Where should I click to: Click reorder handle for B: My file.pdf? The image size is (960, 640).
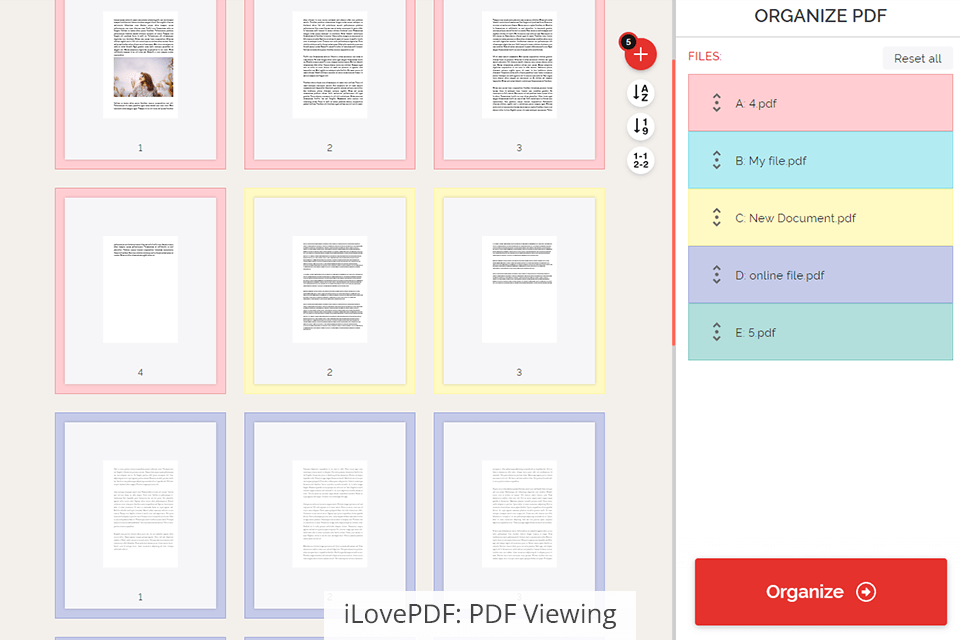(x=716, y=160)
